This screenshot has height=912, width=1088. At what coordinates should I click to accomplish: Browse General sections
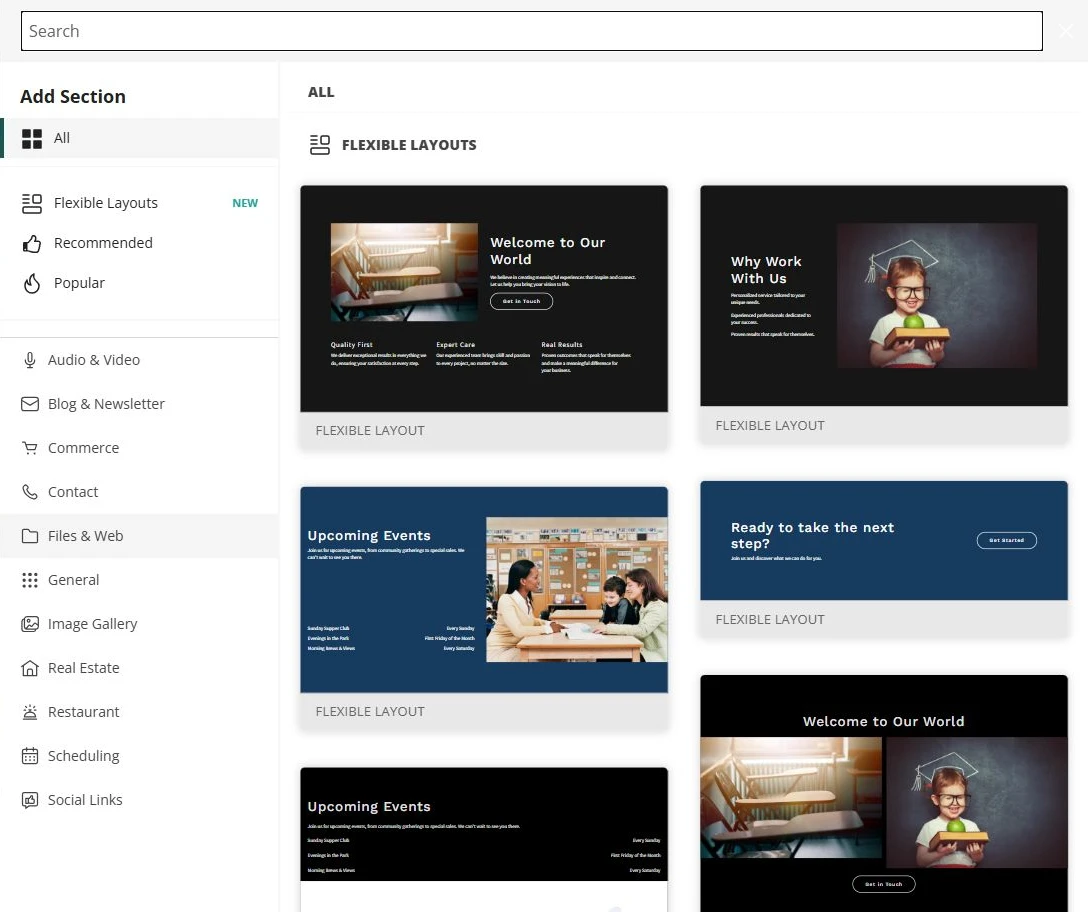140,580
